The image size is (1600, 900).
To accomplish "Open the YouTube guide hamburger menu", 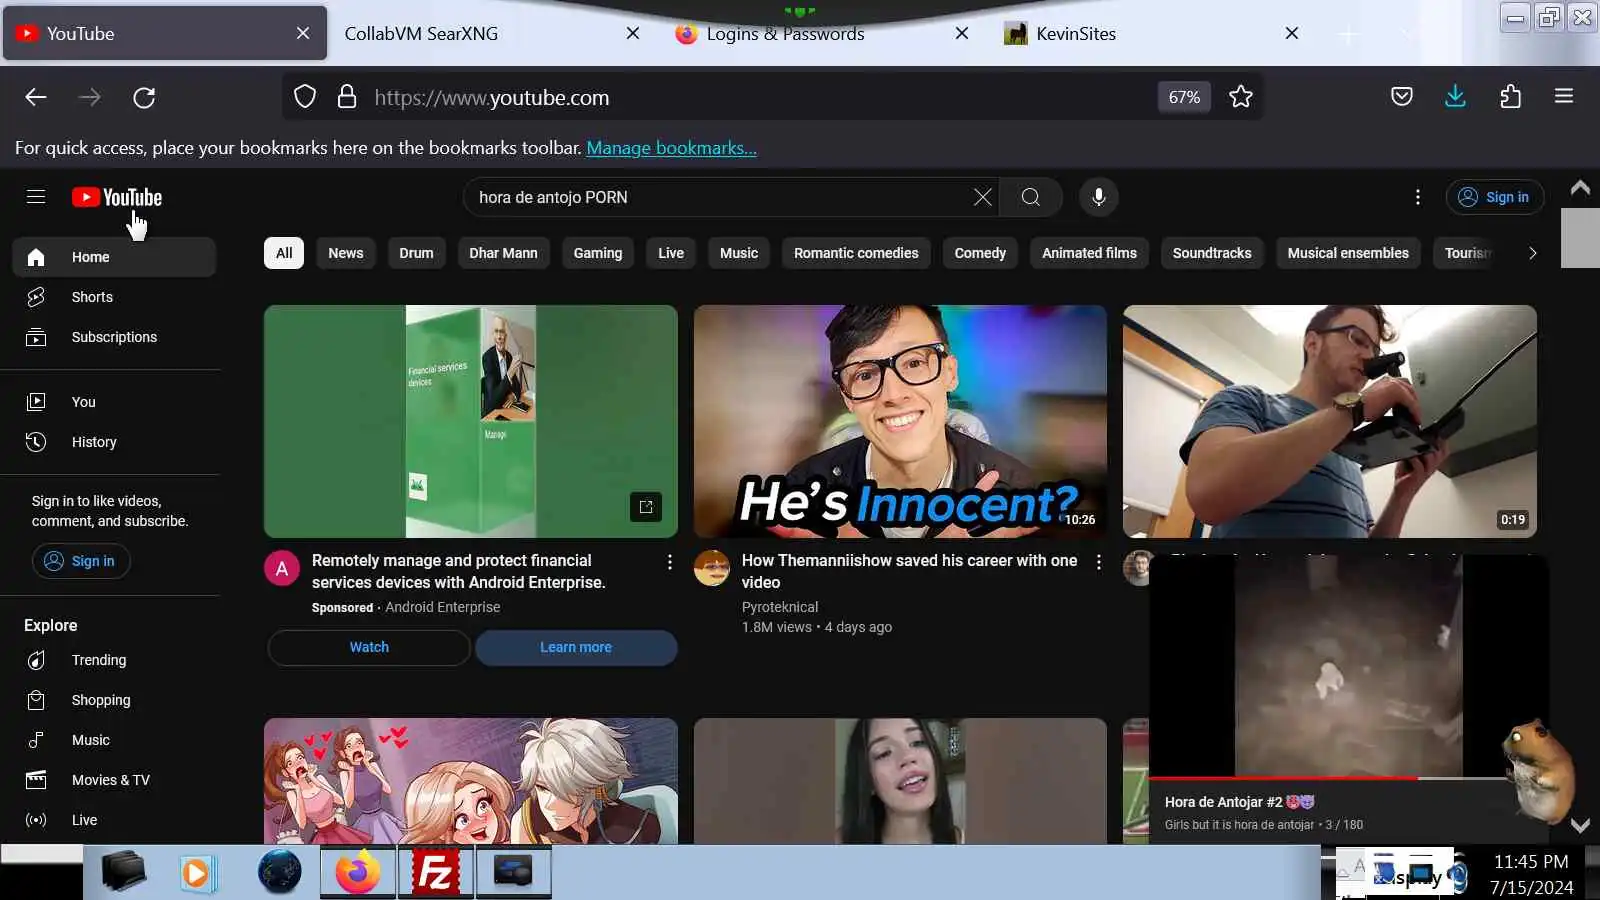I will point(36,197).
